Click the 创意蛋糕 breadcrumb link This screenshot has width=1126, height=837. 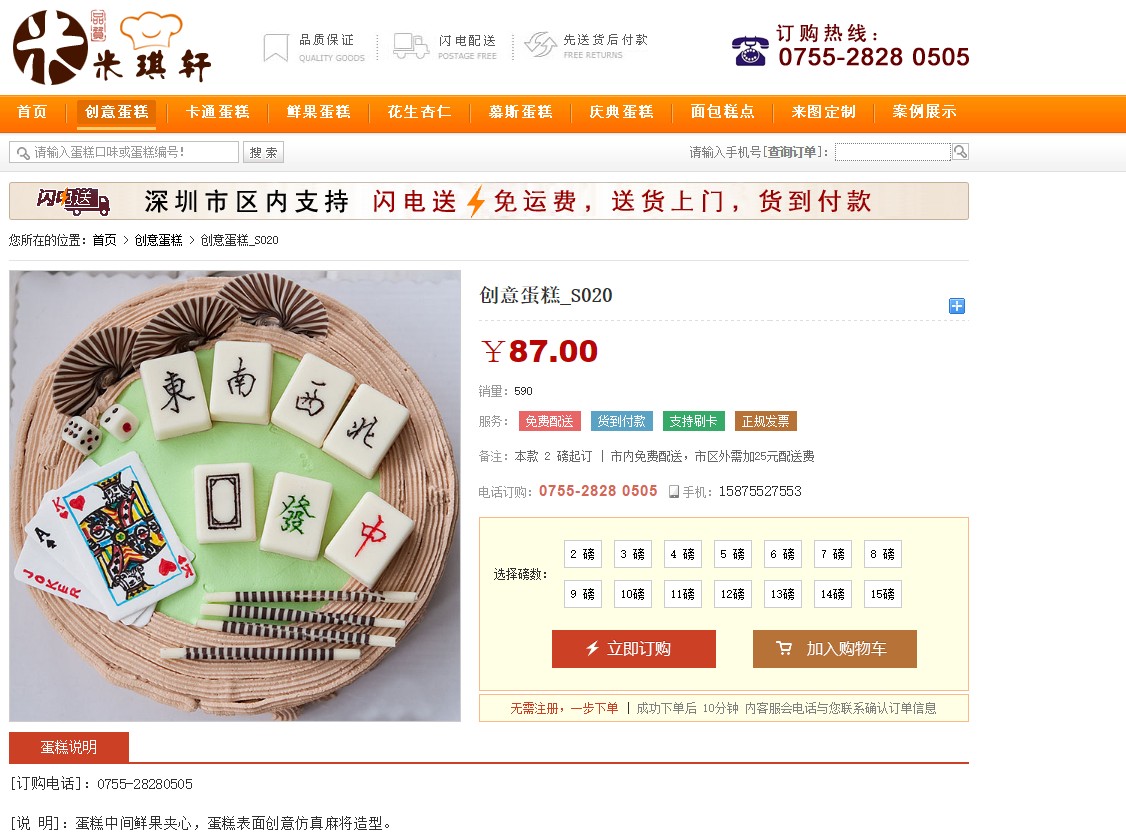click(159, 240)
